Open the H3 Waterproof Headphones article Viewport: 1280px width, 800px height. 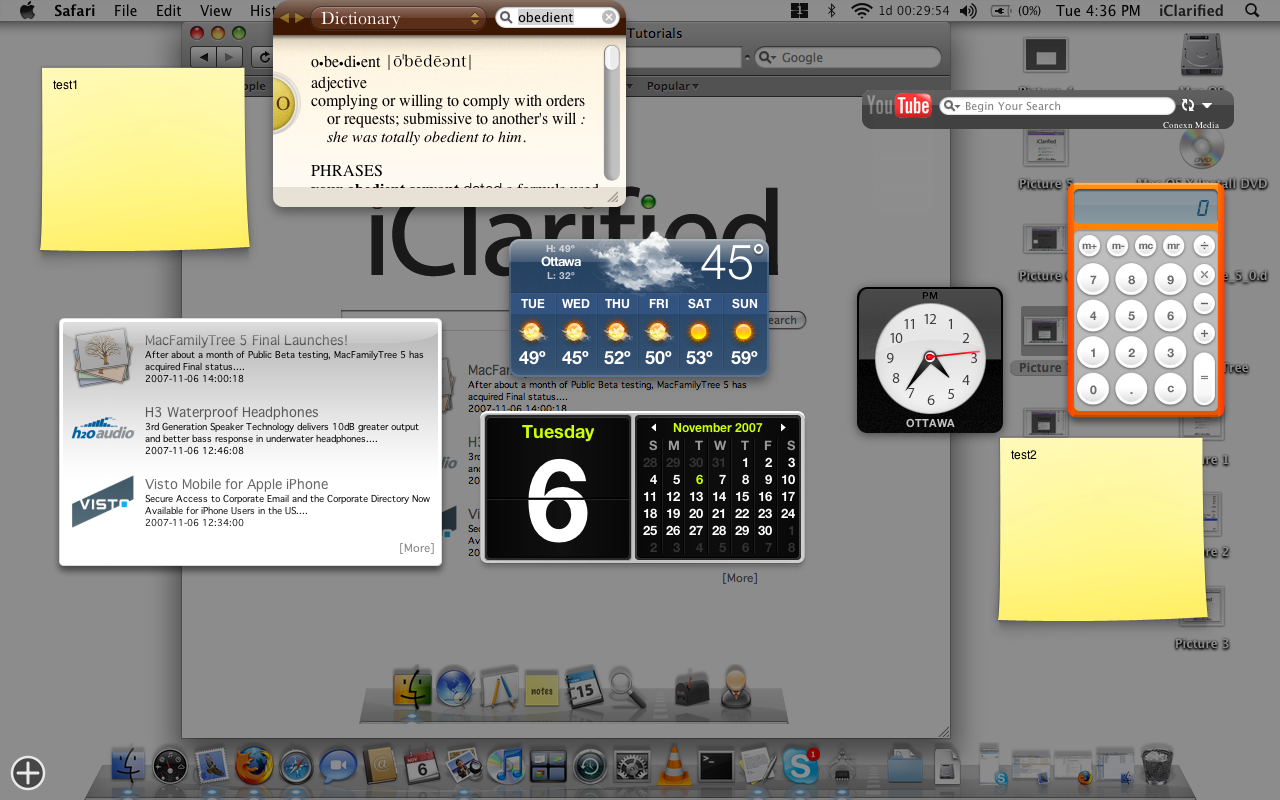point(231,412)
